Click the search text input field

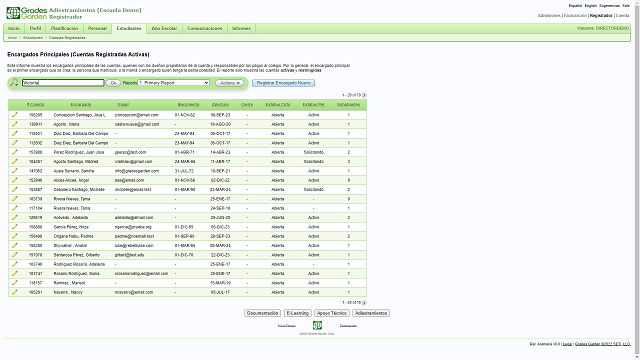pos(63,83)
